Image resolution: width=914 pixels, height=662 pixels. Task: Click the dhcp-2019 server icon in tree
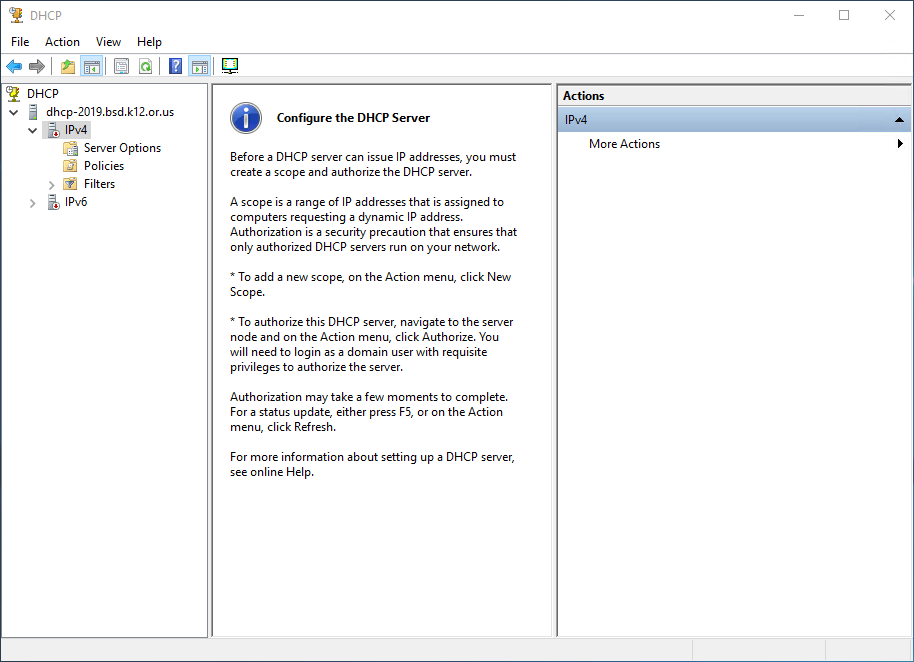point(33,112)
